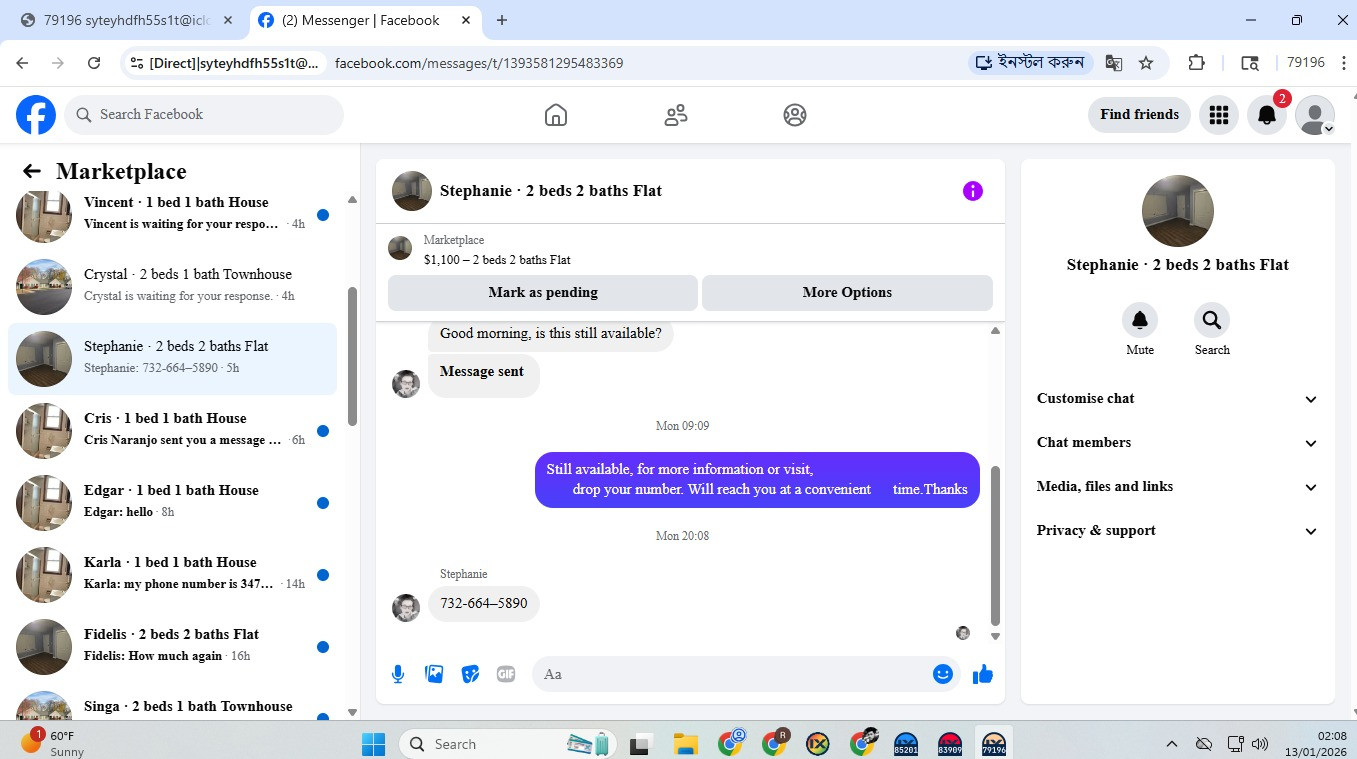Open clock showing 02:08 13/01/2026

tap(1317, 744)
